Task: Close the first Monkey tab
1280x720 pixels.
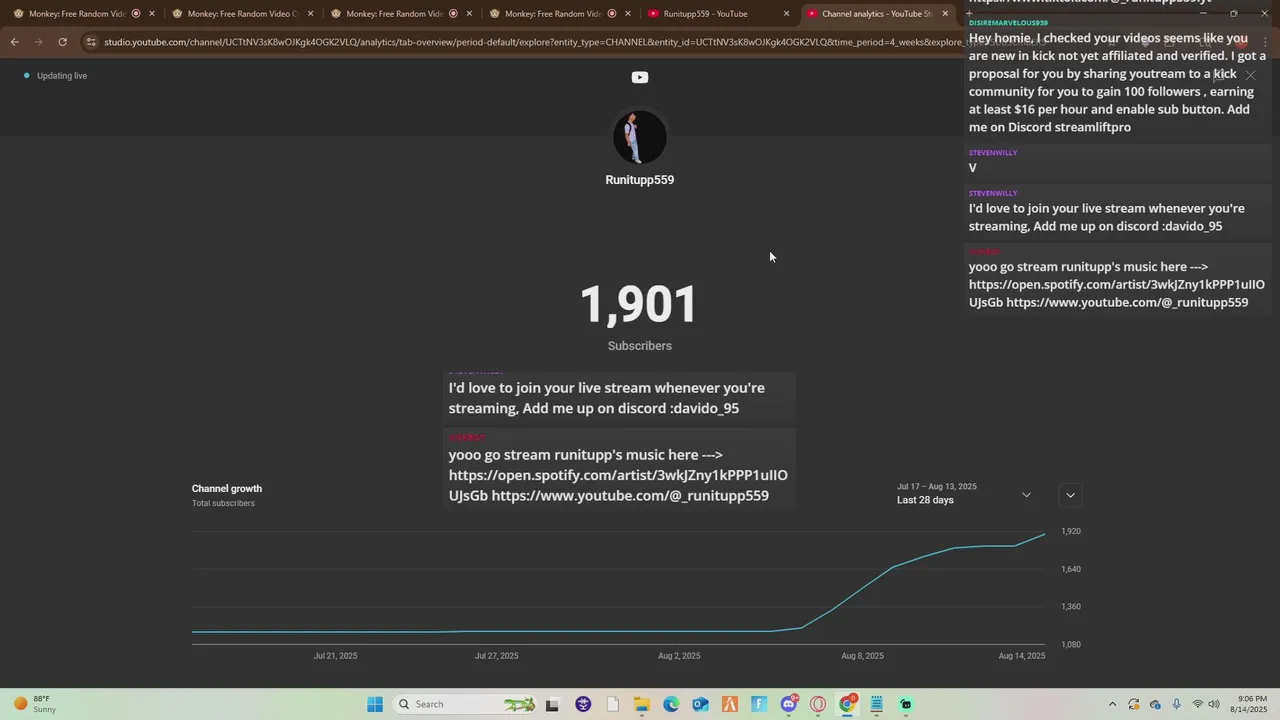Action: (x=152, y=14)
